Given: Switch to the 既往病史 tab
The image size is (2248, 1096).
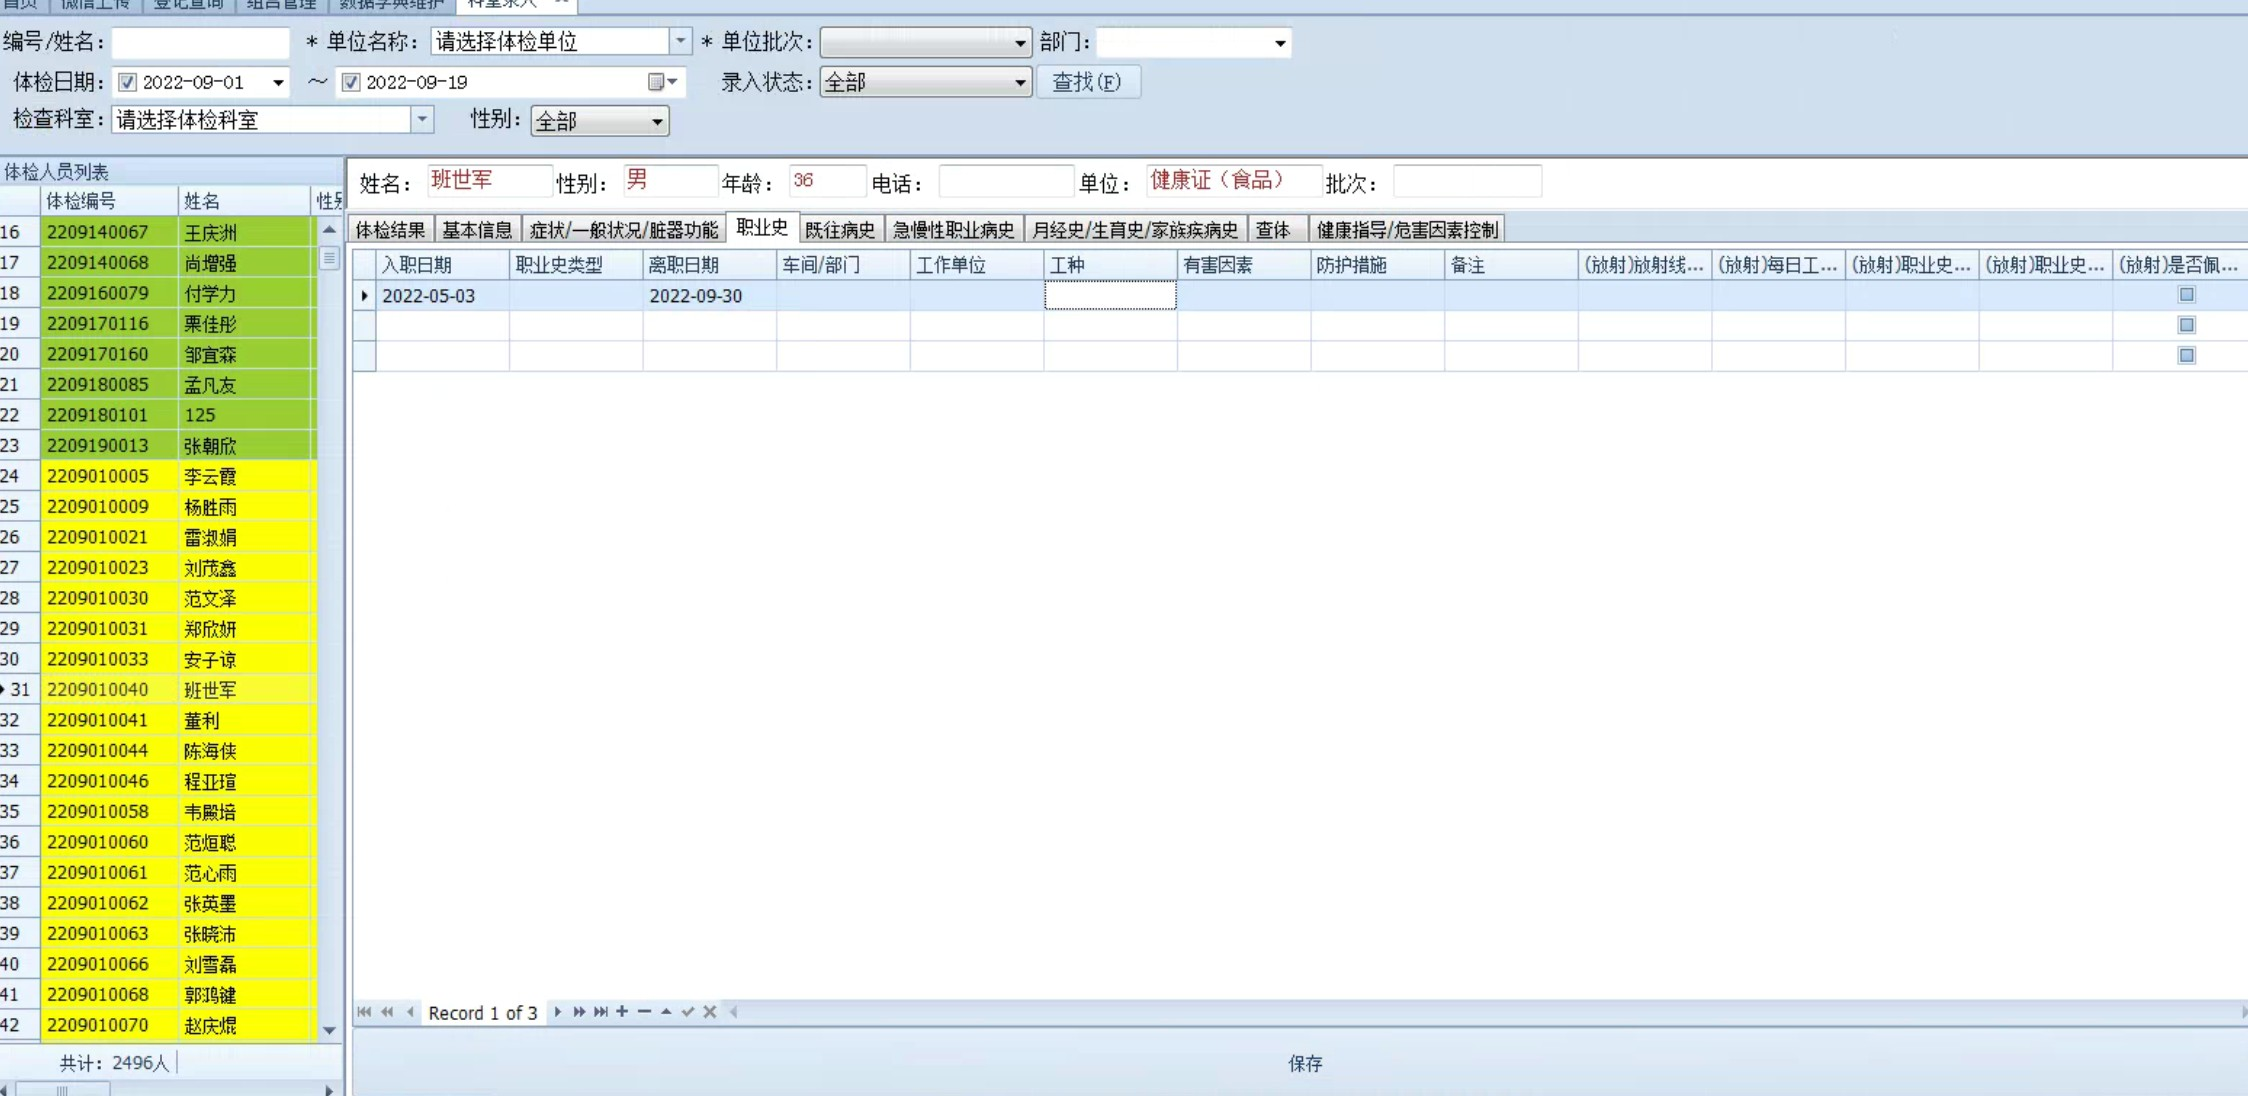Looking at the screenshot, I should point(839,230).
